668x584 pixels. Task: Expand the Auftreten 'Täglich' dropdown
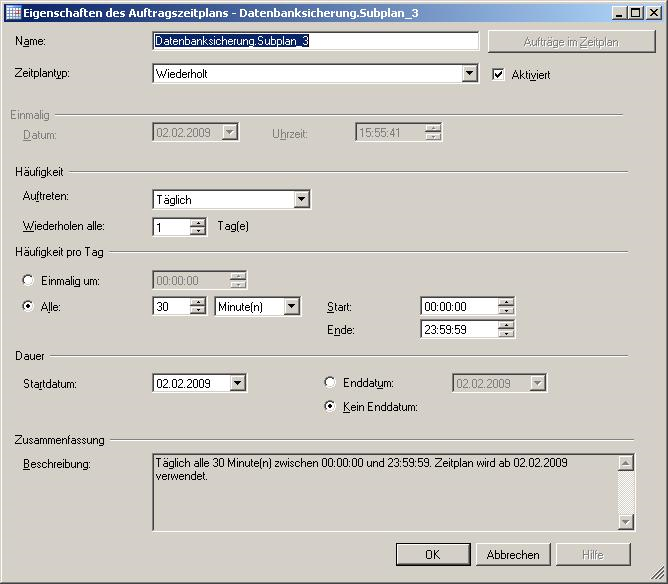click(x=302, y=200)
